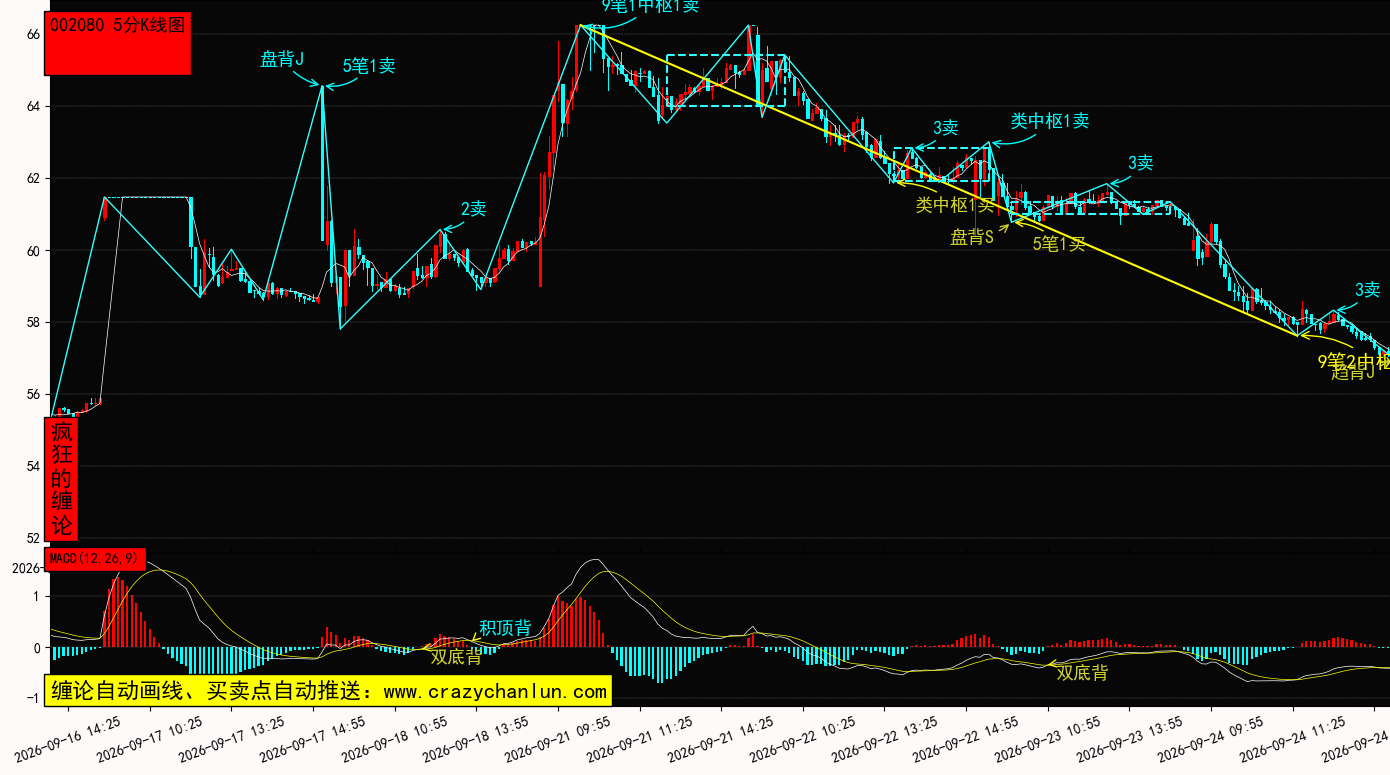Open the www.crazychanlun.com yellow banner link

point(327,691)
